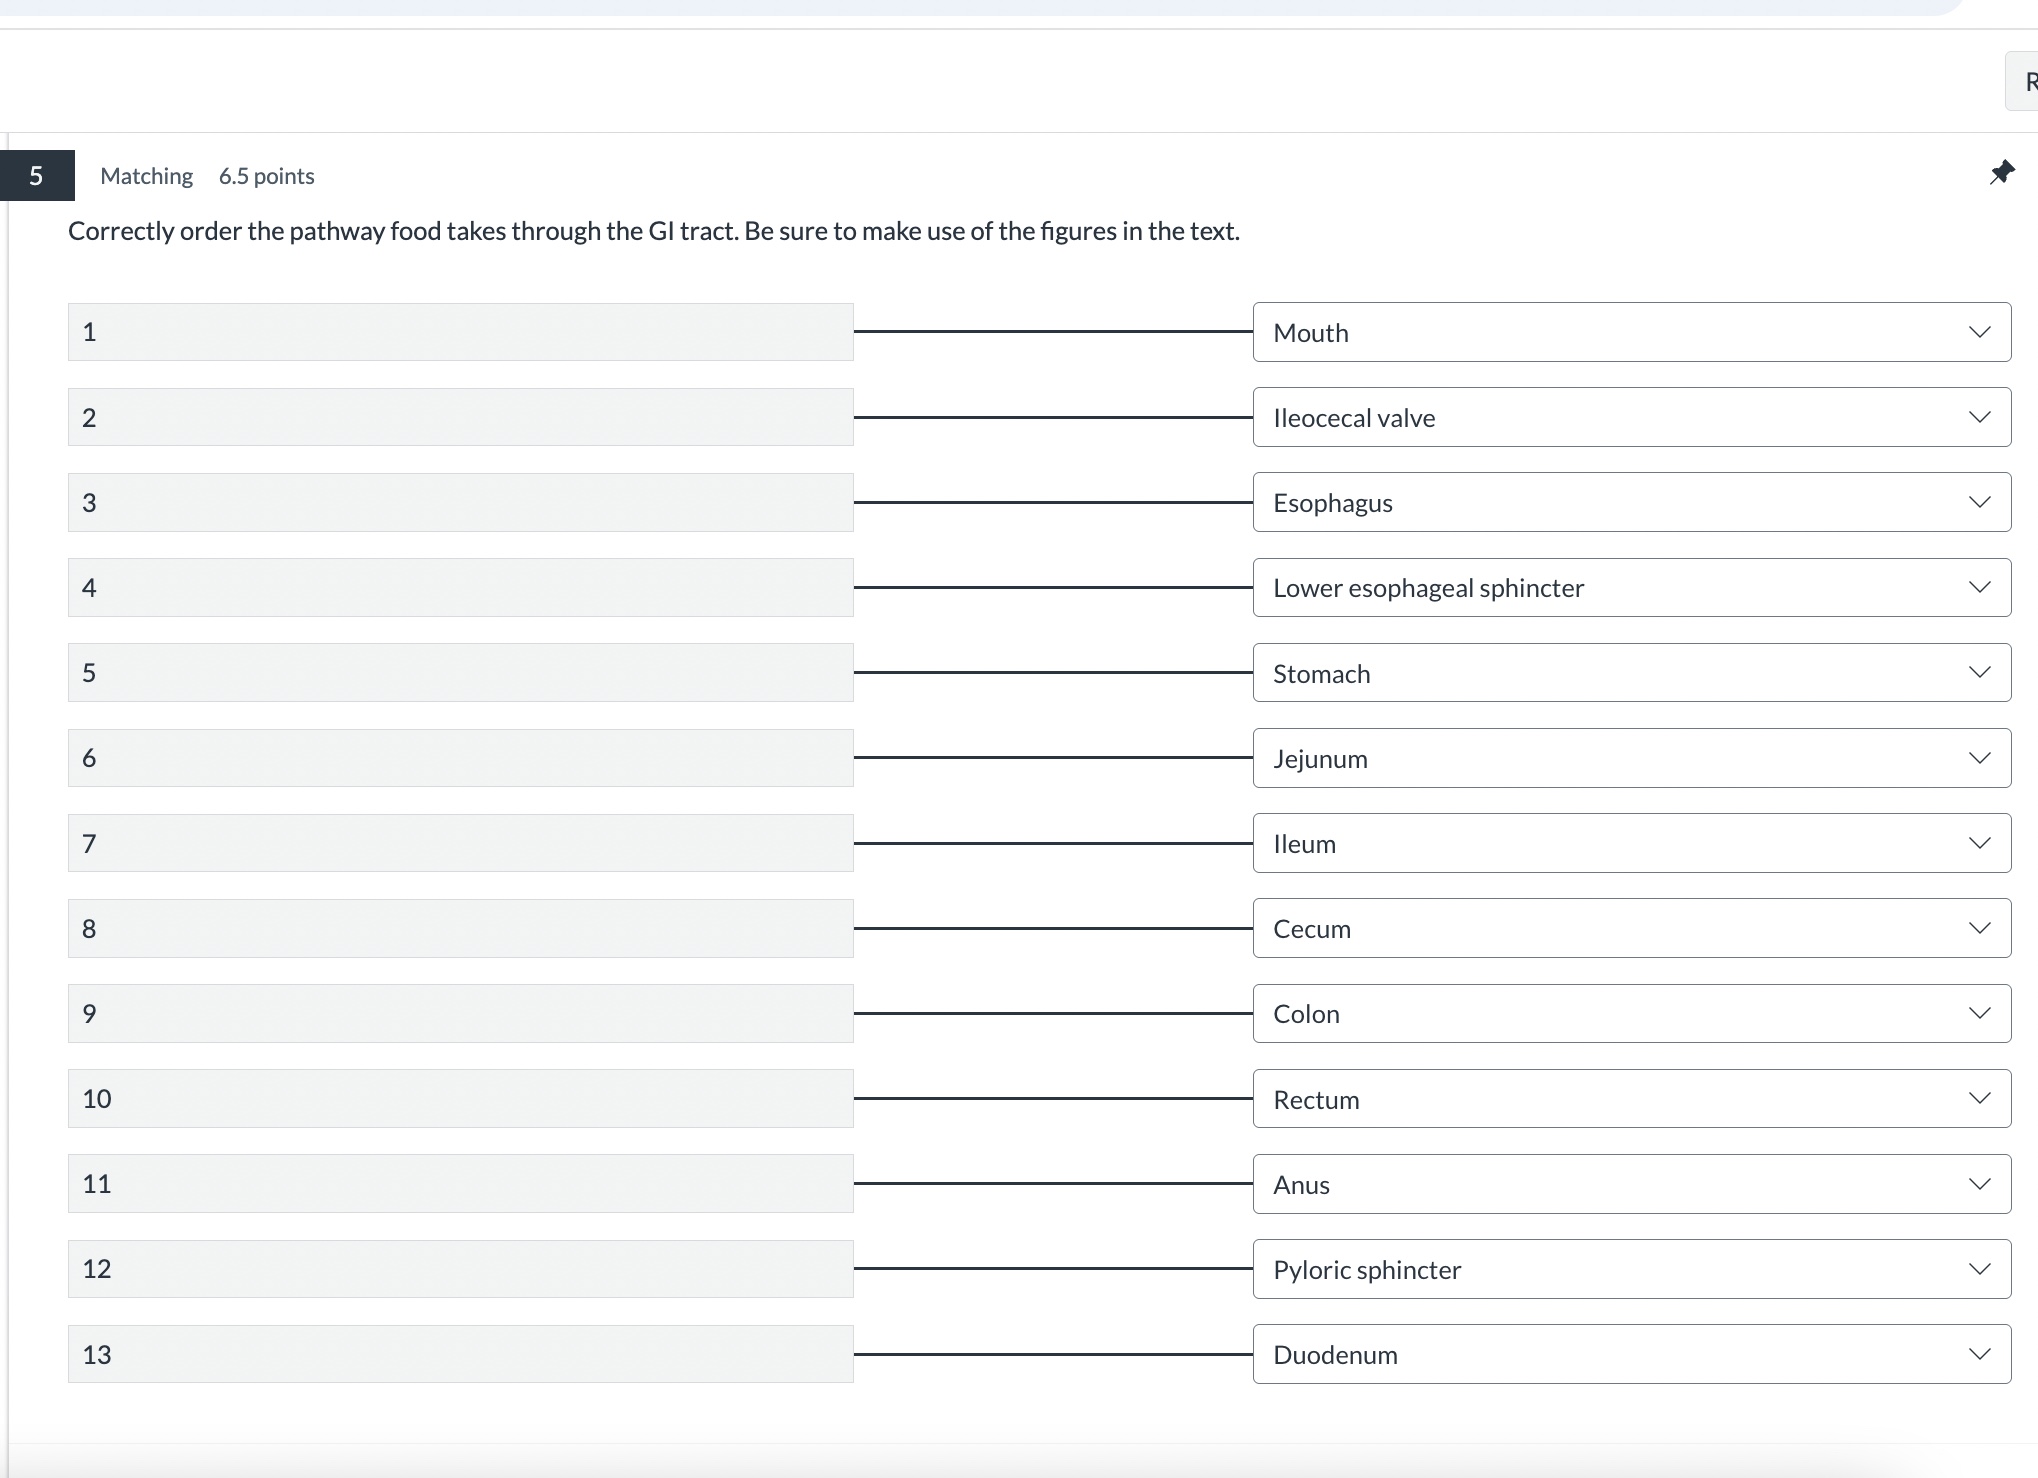
Task: Expand the Esophagus dropdown chevron
Action: pyautogui.click(x=1980, y=502)
